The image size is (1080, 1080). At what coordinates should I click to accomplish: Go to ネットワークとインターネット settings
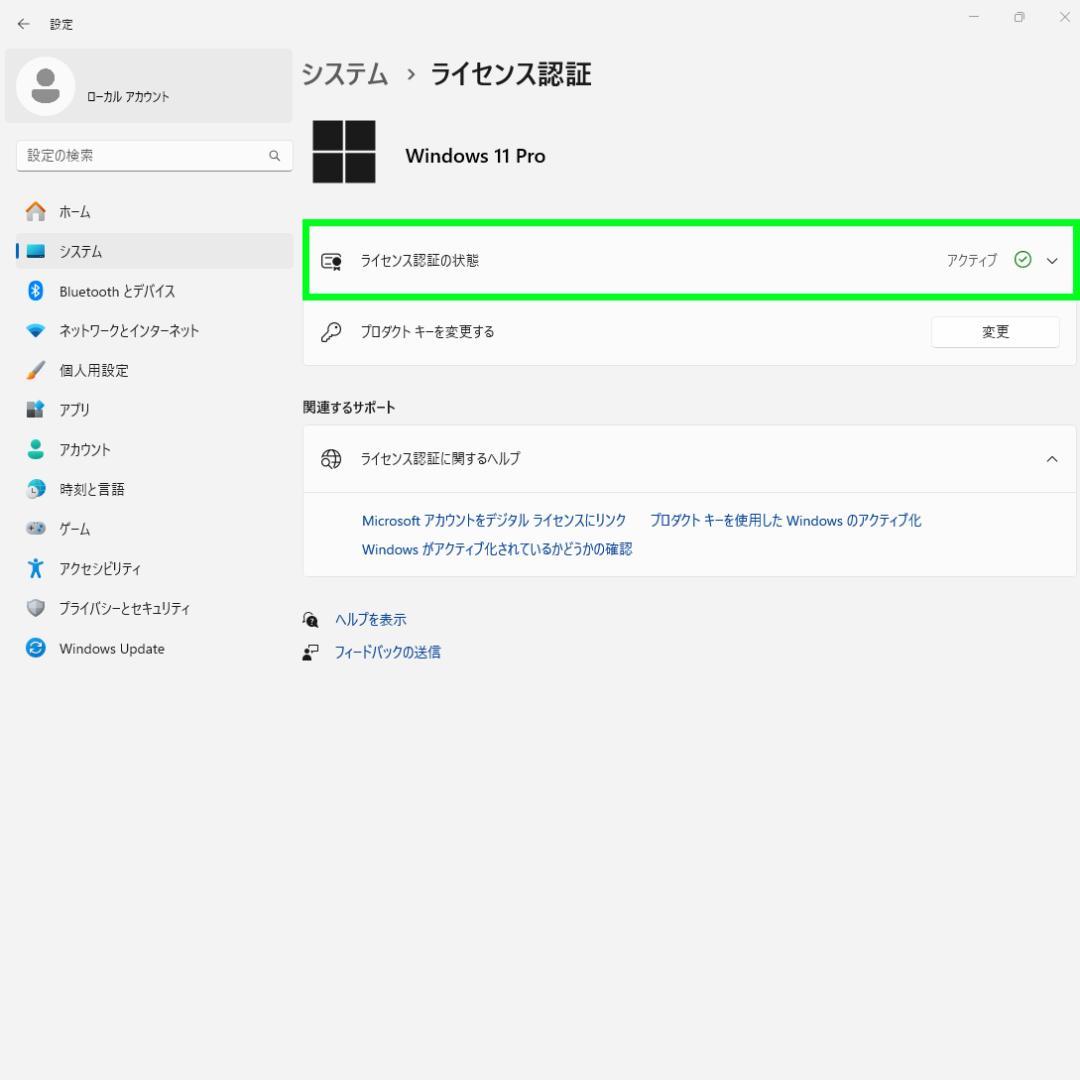coord(154,331)
